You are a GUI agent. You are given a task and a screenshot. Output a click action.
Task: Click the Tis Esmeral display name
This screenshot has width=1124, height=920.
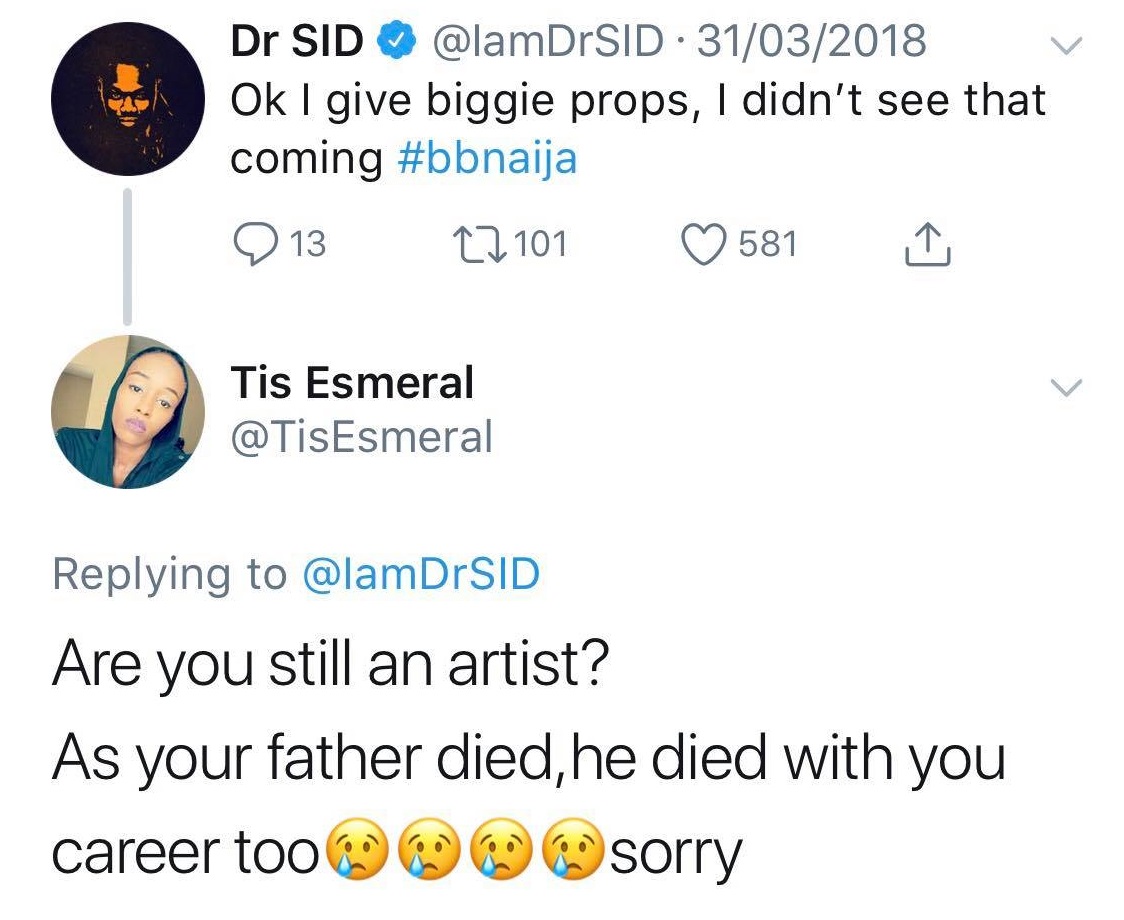click(x=352, y=383)
